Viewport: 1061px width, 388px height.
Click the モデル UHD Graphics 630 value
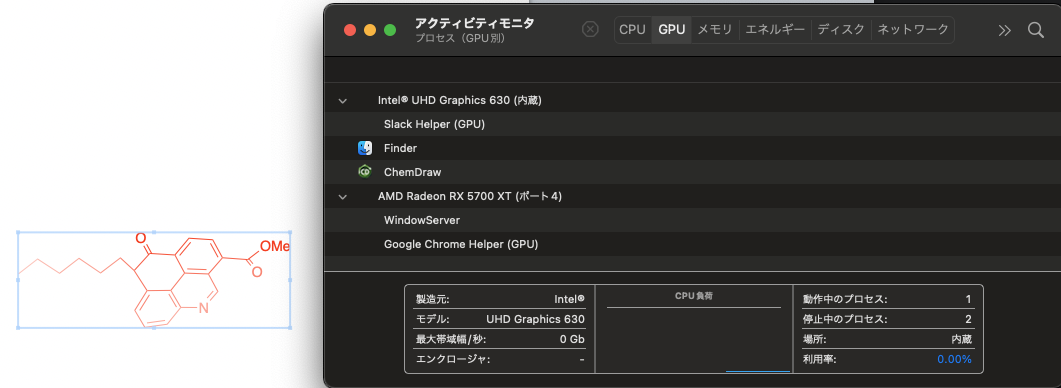pos(535,319)
